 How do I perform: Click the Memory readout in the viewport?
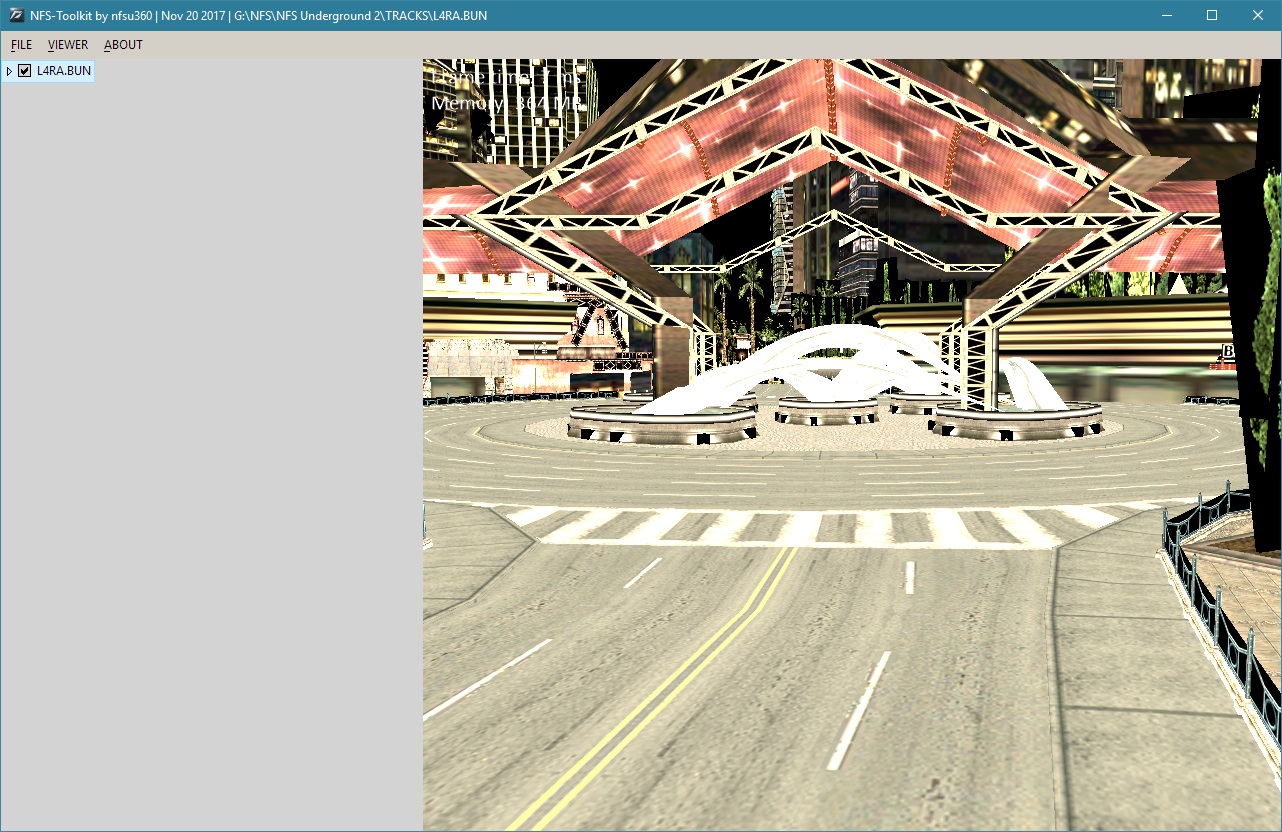[506, 103]
